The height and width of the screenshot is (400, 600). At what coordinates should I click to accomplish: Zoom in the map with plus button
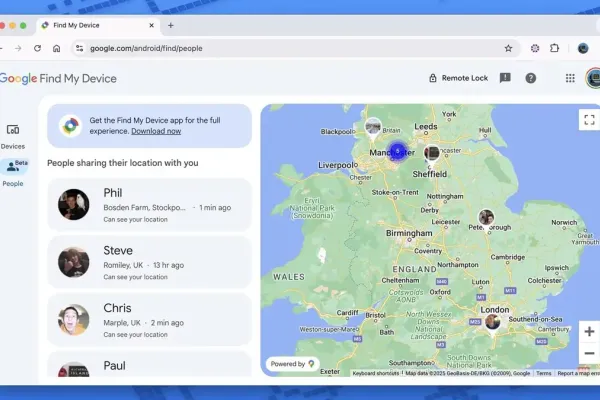coord(589,331)
